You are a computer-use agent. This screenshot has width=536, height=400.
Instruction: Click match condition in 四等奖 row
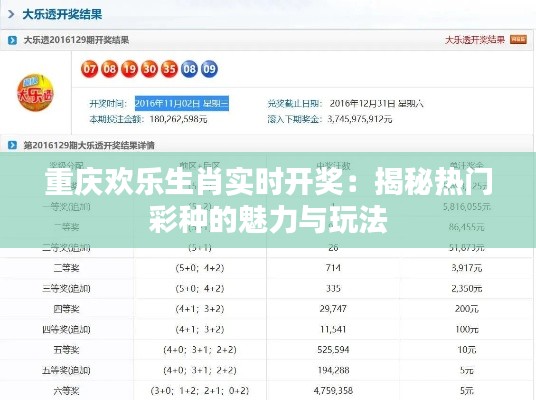(x=200, y=309)
